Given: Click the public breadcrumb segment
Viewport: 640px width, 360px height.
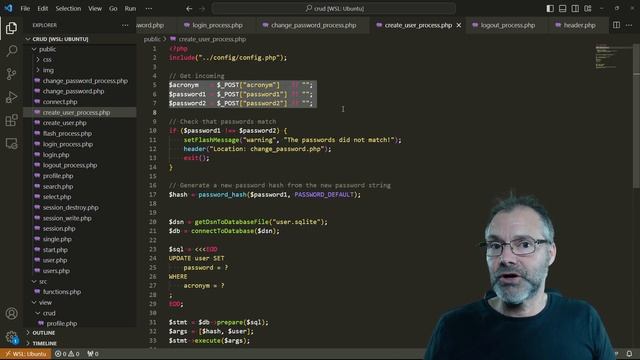Looking at the screenshot, I should (x=152, y=39).
